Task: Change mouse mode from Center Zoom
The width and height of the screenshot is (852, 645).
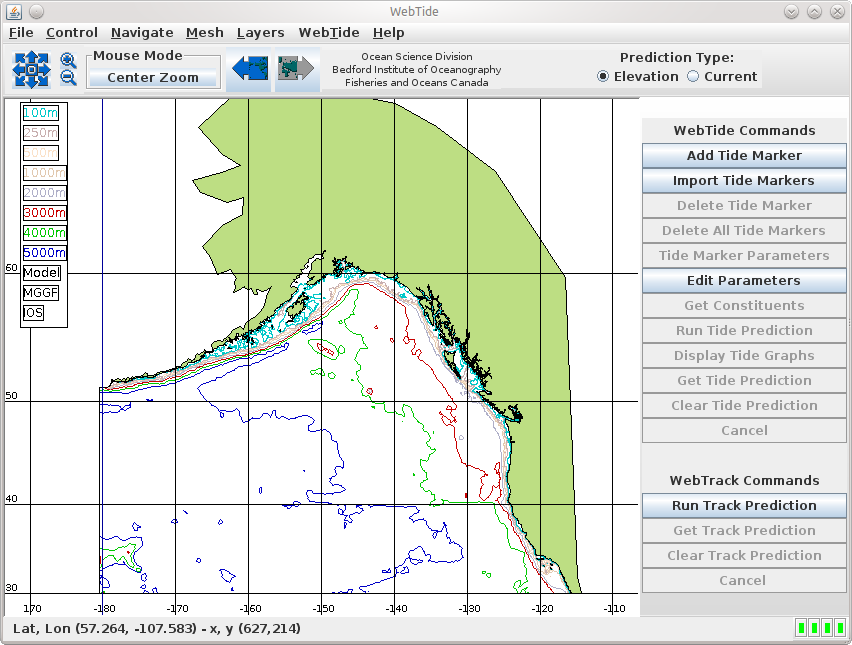Action: (153, 78)
